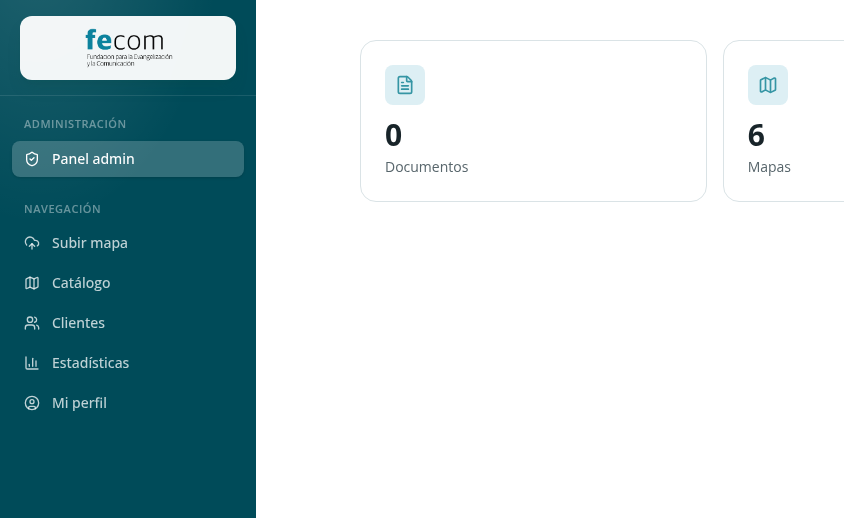The height and width of the screenshot is (518, 844).
Task: Click the map icon in the Mapas card
Action: 768,85
